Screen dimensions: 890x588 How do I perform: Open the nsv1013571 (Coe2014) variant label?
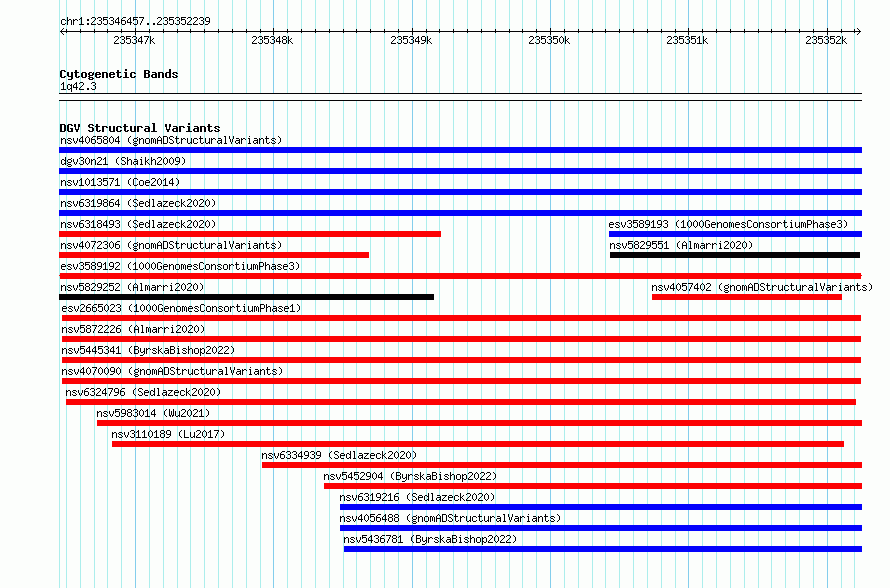[120, 182]
